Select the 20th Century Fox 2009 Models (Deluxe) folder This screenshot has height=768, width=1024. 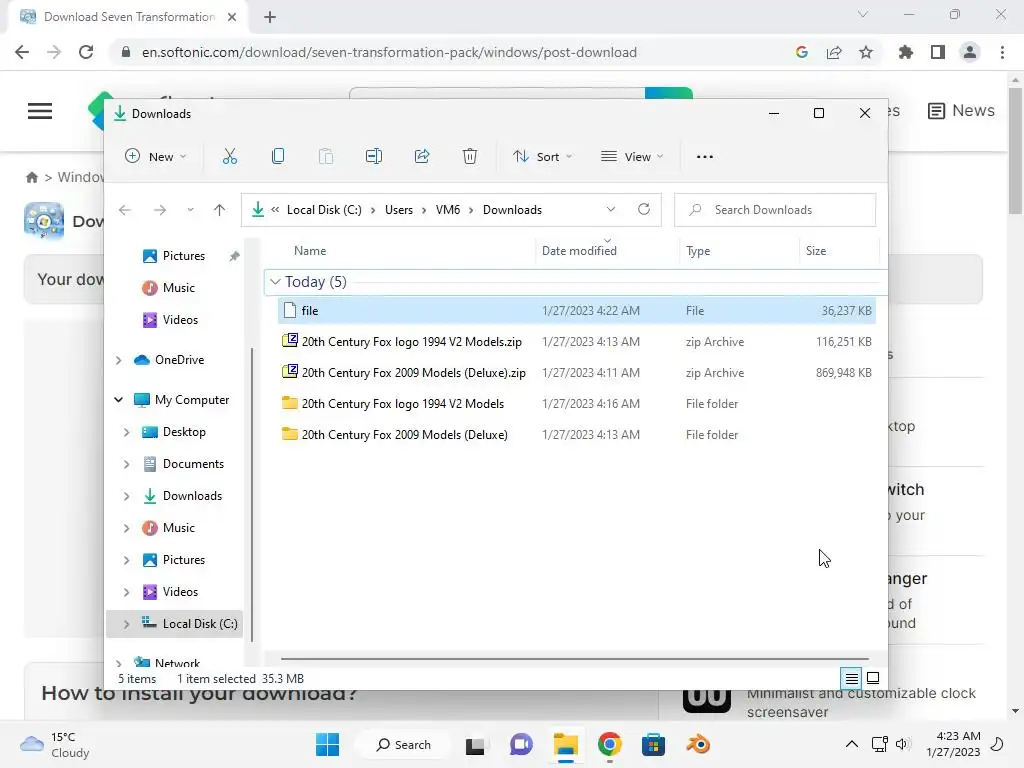point(577,434)
